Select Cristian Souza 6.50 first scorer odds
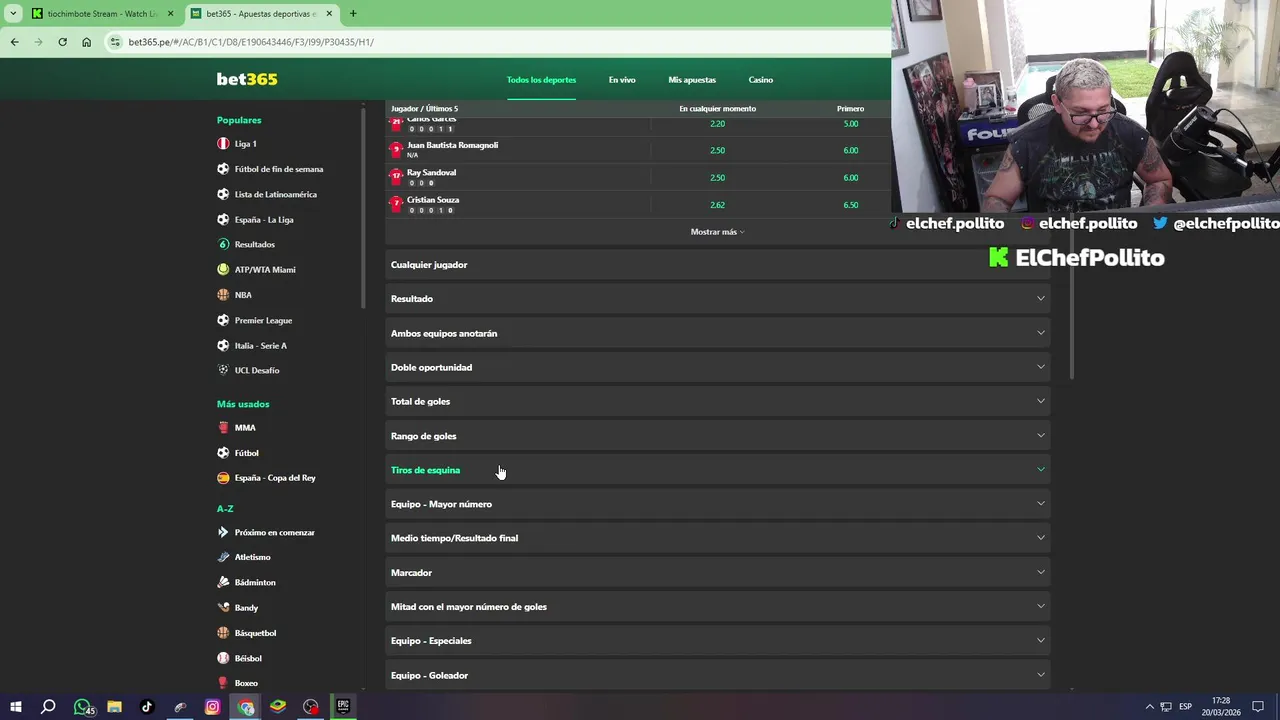Viewport: 1280px width, 720px height. pyautogui.click(x=850, y=205)
